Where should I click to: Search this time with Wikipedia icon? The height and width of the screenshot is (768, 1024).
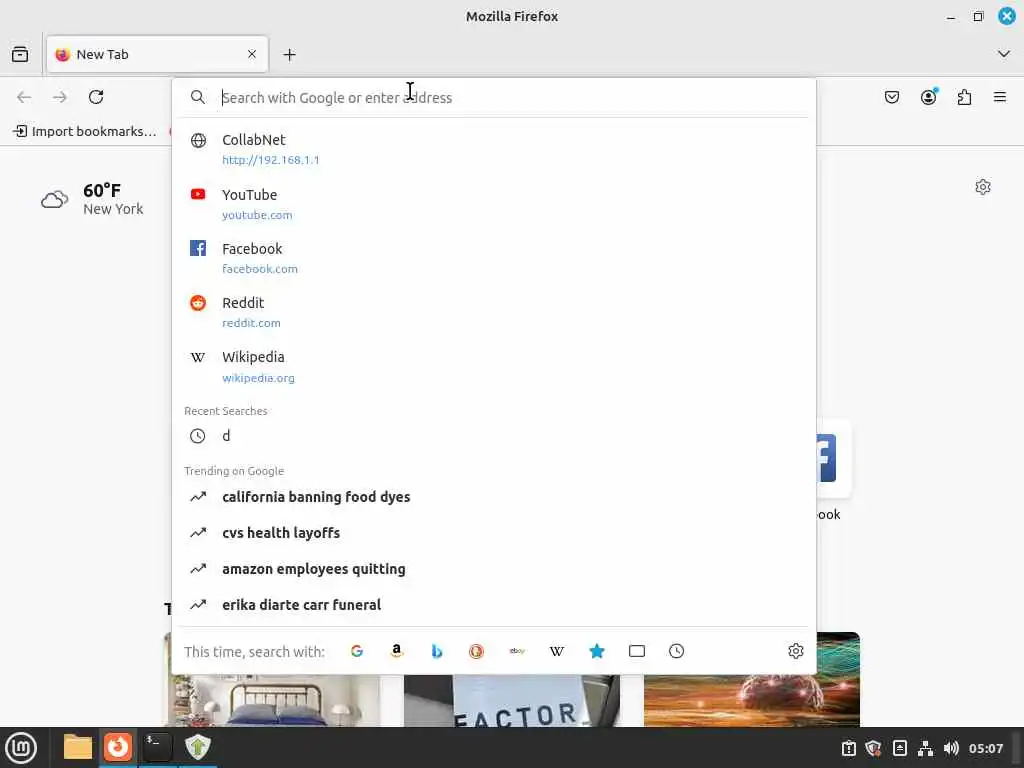coord(556,651)
